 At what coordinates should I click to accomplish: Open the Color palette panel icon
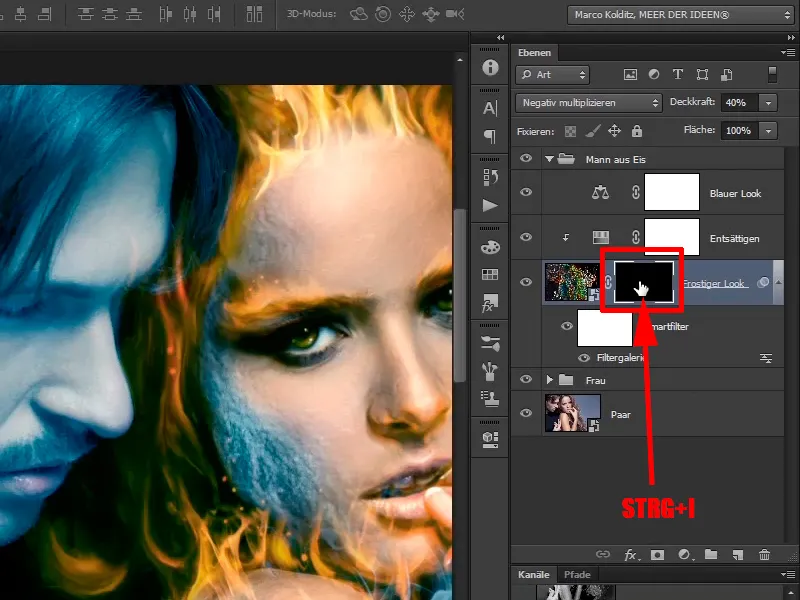point(490,247)
